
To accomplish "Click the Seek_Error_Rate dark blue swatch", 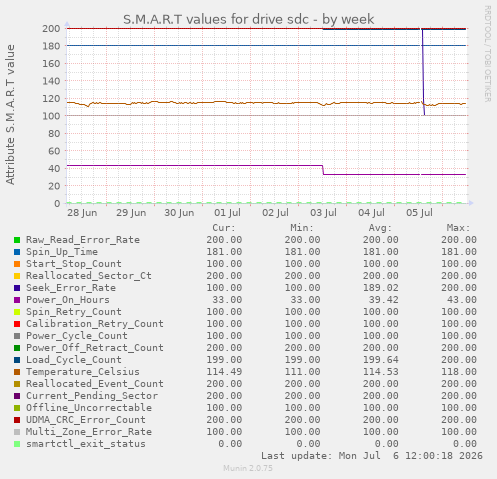I will pyautogui.click(x=17, y=288).
